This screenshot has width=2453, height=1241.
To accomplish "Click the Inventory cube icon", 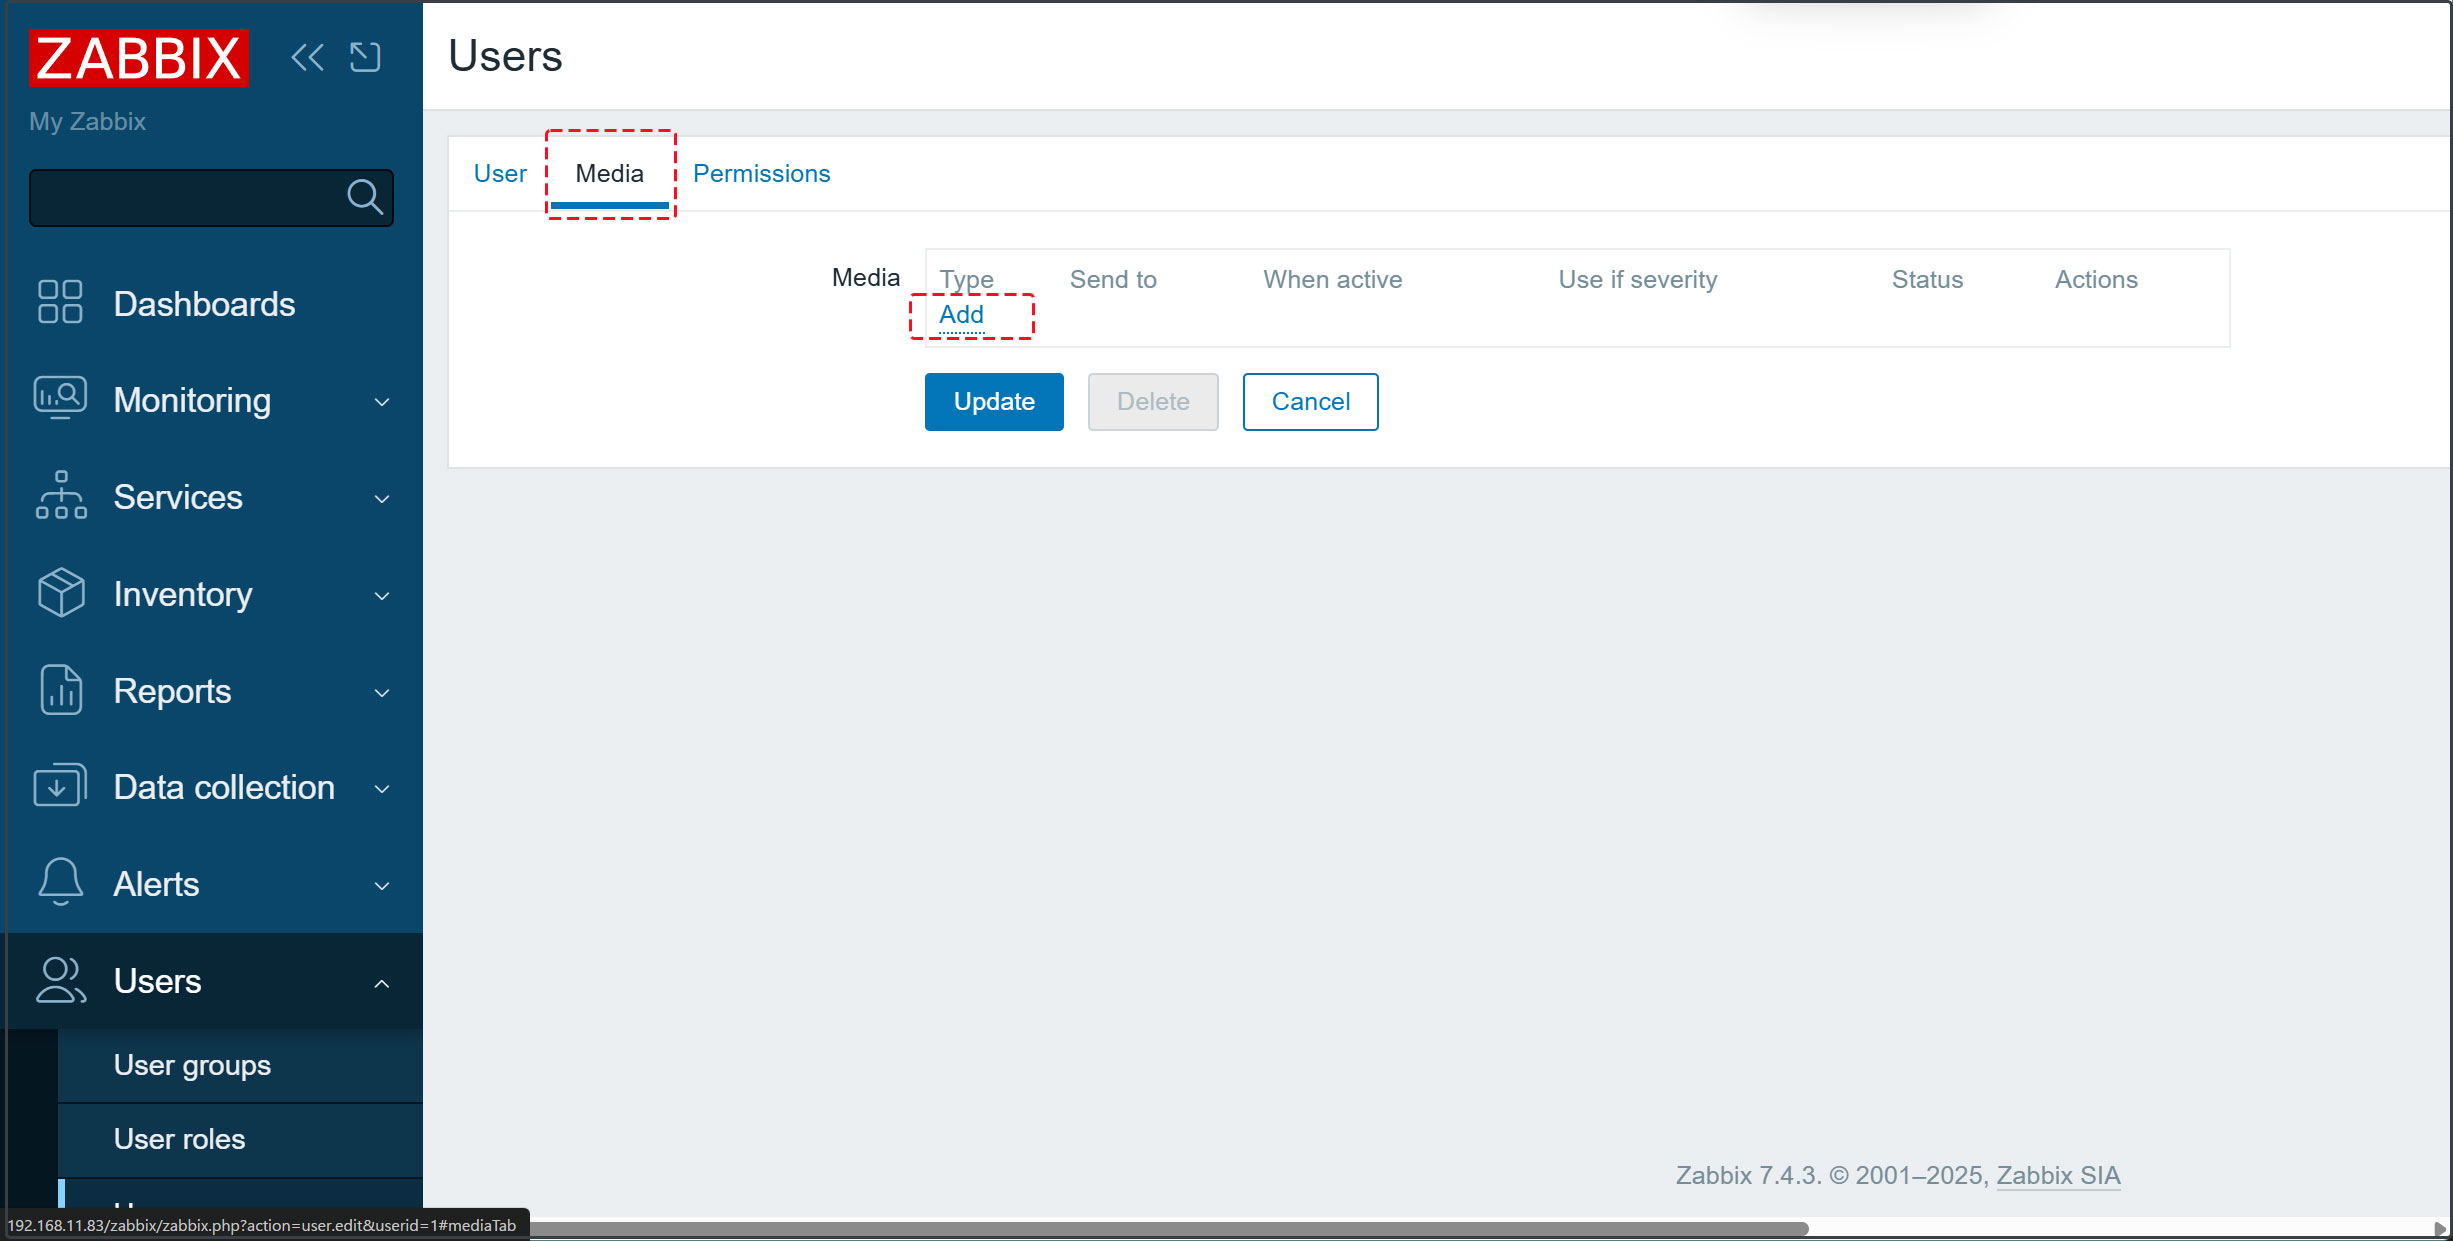I will click(x=61, y=593).
